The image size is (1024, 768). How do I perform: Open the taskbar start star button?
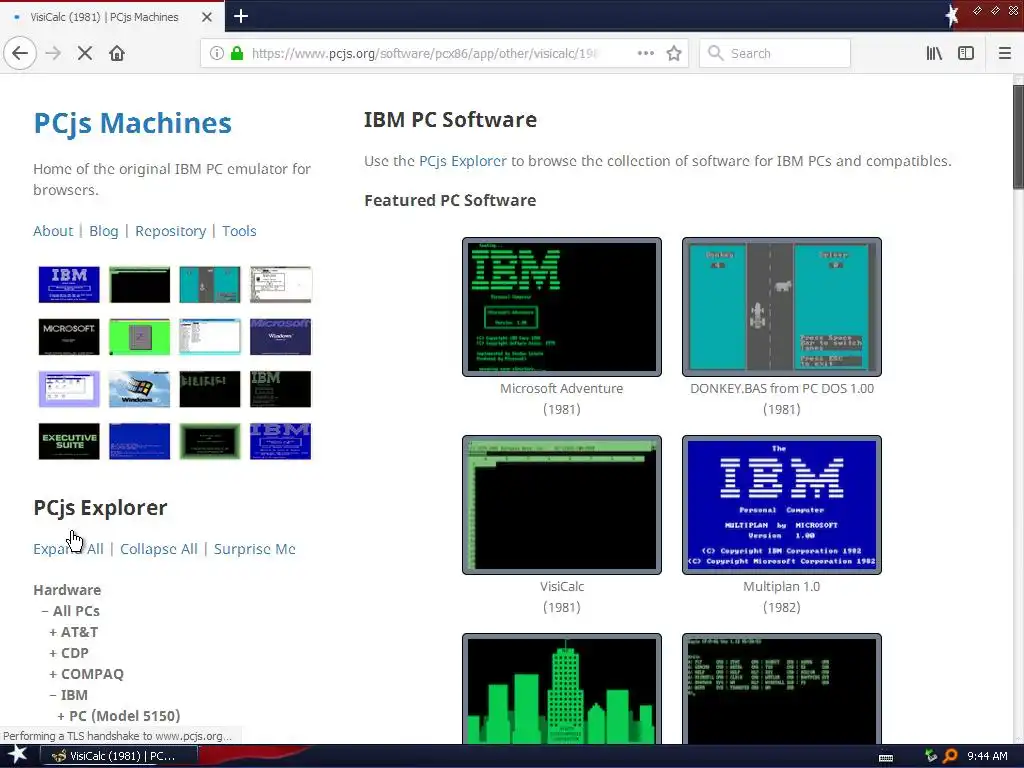[x=17, y=756]
